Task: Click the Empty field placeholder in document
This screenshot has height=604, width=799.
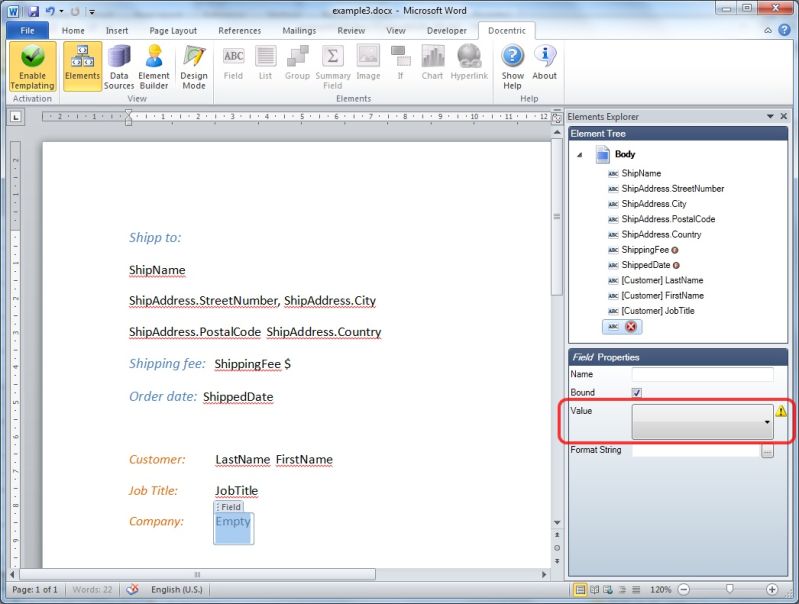Action: pyautogui.click(x=233, y=521)
